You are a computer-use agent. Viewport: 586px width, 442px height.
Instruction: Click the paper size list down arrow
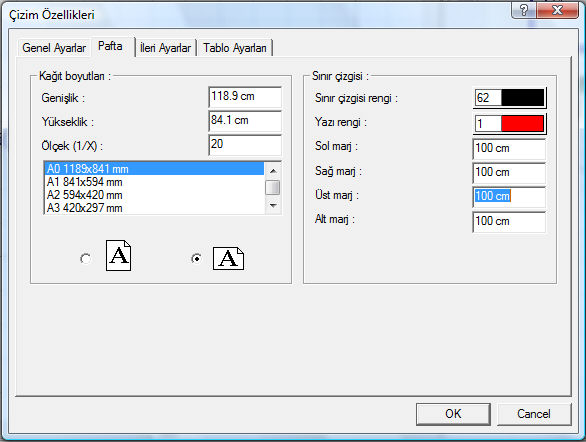tap(273, 205)
